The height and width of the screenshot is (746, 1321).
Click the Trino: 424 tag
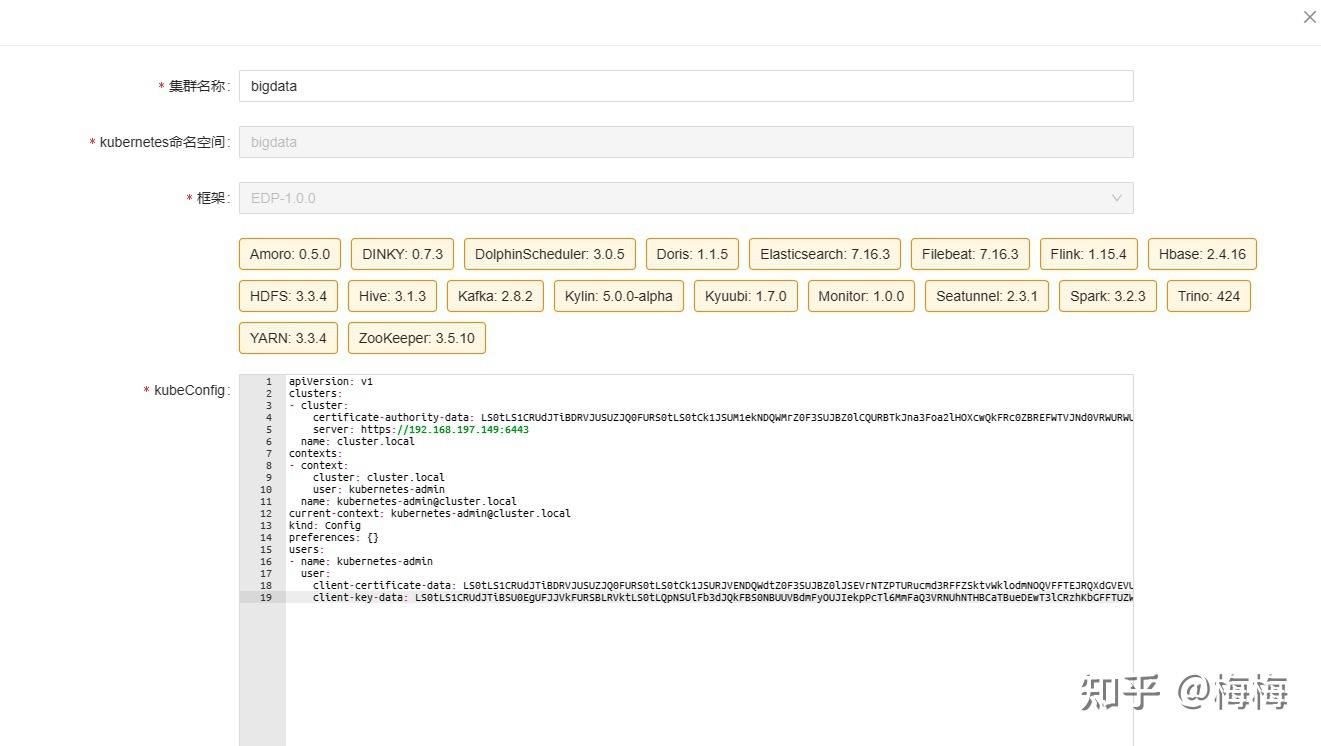(1209, 296)
